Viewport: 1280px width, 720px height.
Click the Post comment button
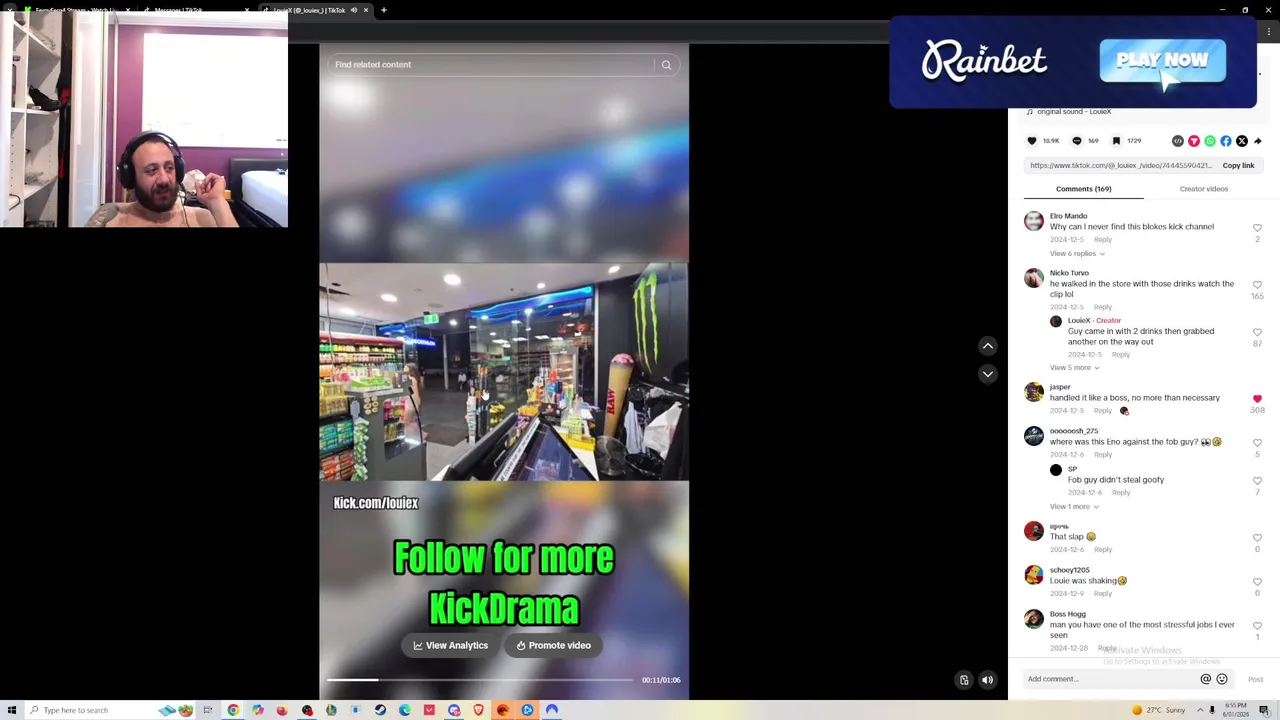1255,680
